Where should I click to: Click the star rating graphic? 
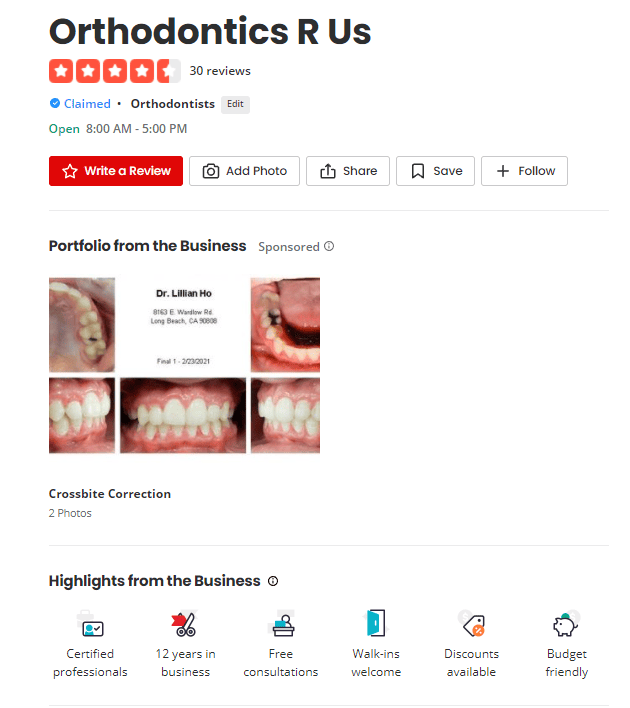[115, 71]
